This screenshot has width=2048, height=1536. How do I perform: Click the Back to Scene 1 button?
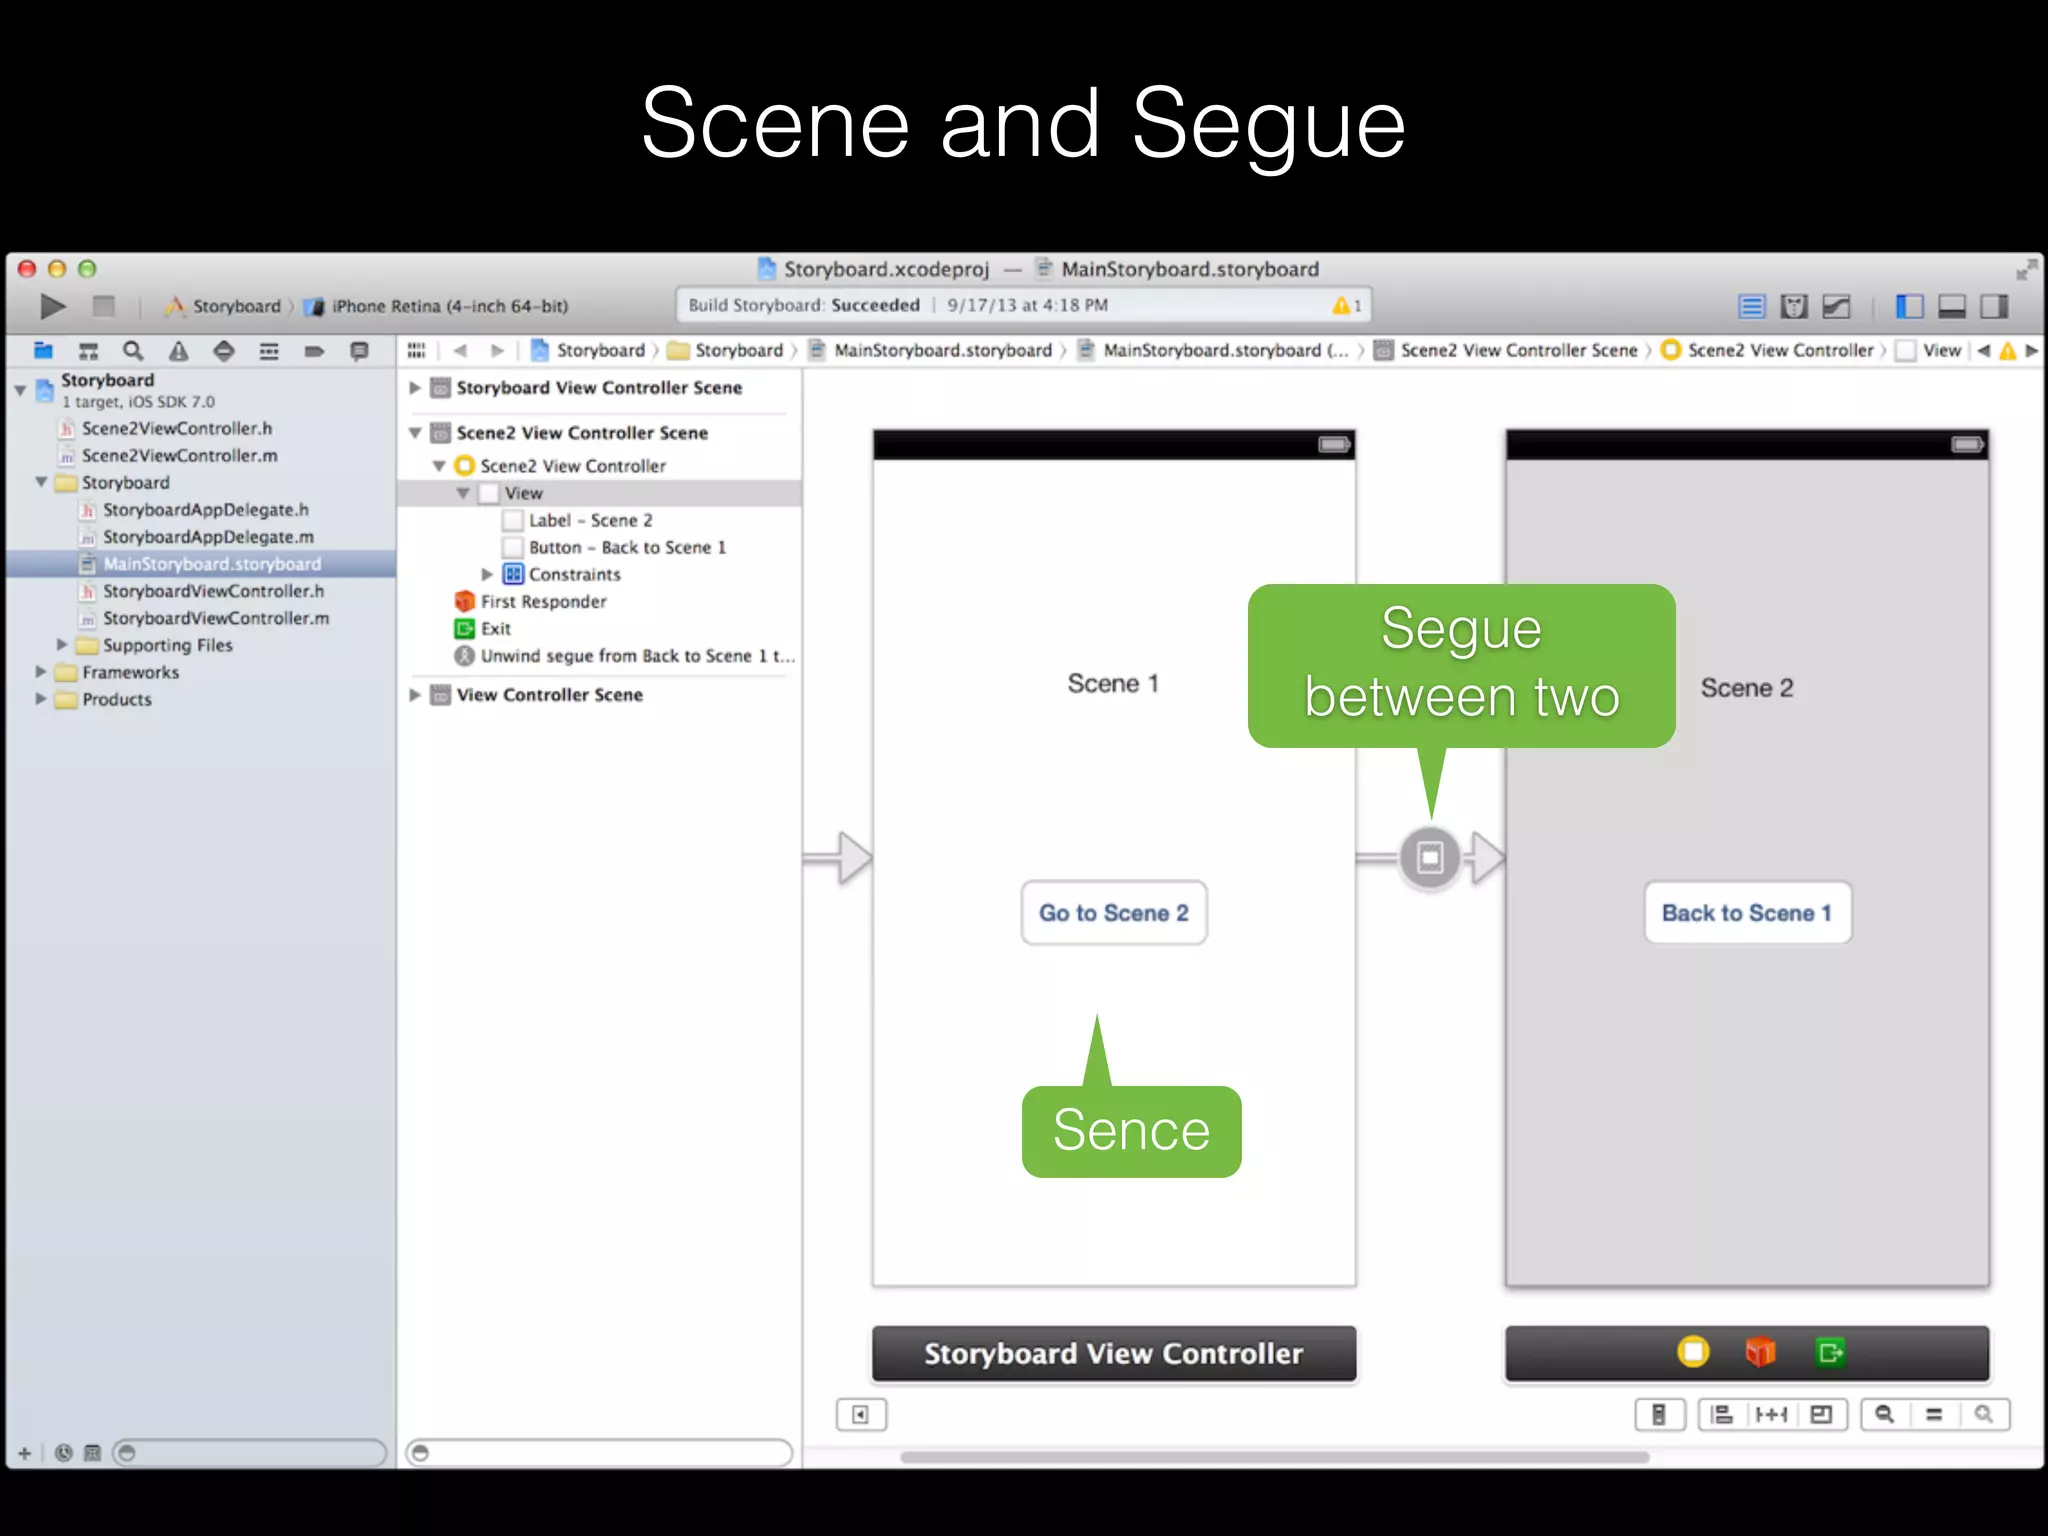pos(1747,912)
